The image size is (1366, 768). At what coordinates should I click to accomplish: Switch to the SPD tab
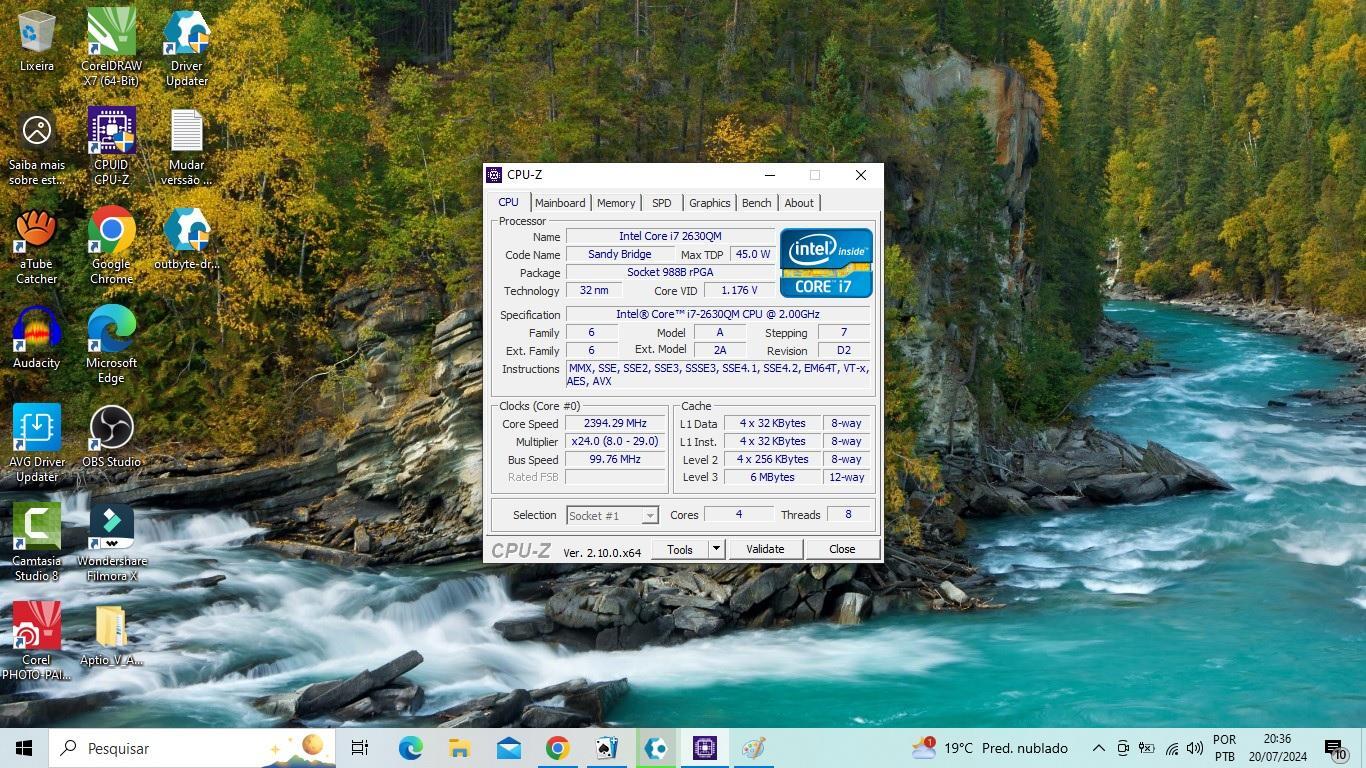(662, 203)
